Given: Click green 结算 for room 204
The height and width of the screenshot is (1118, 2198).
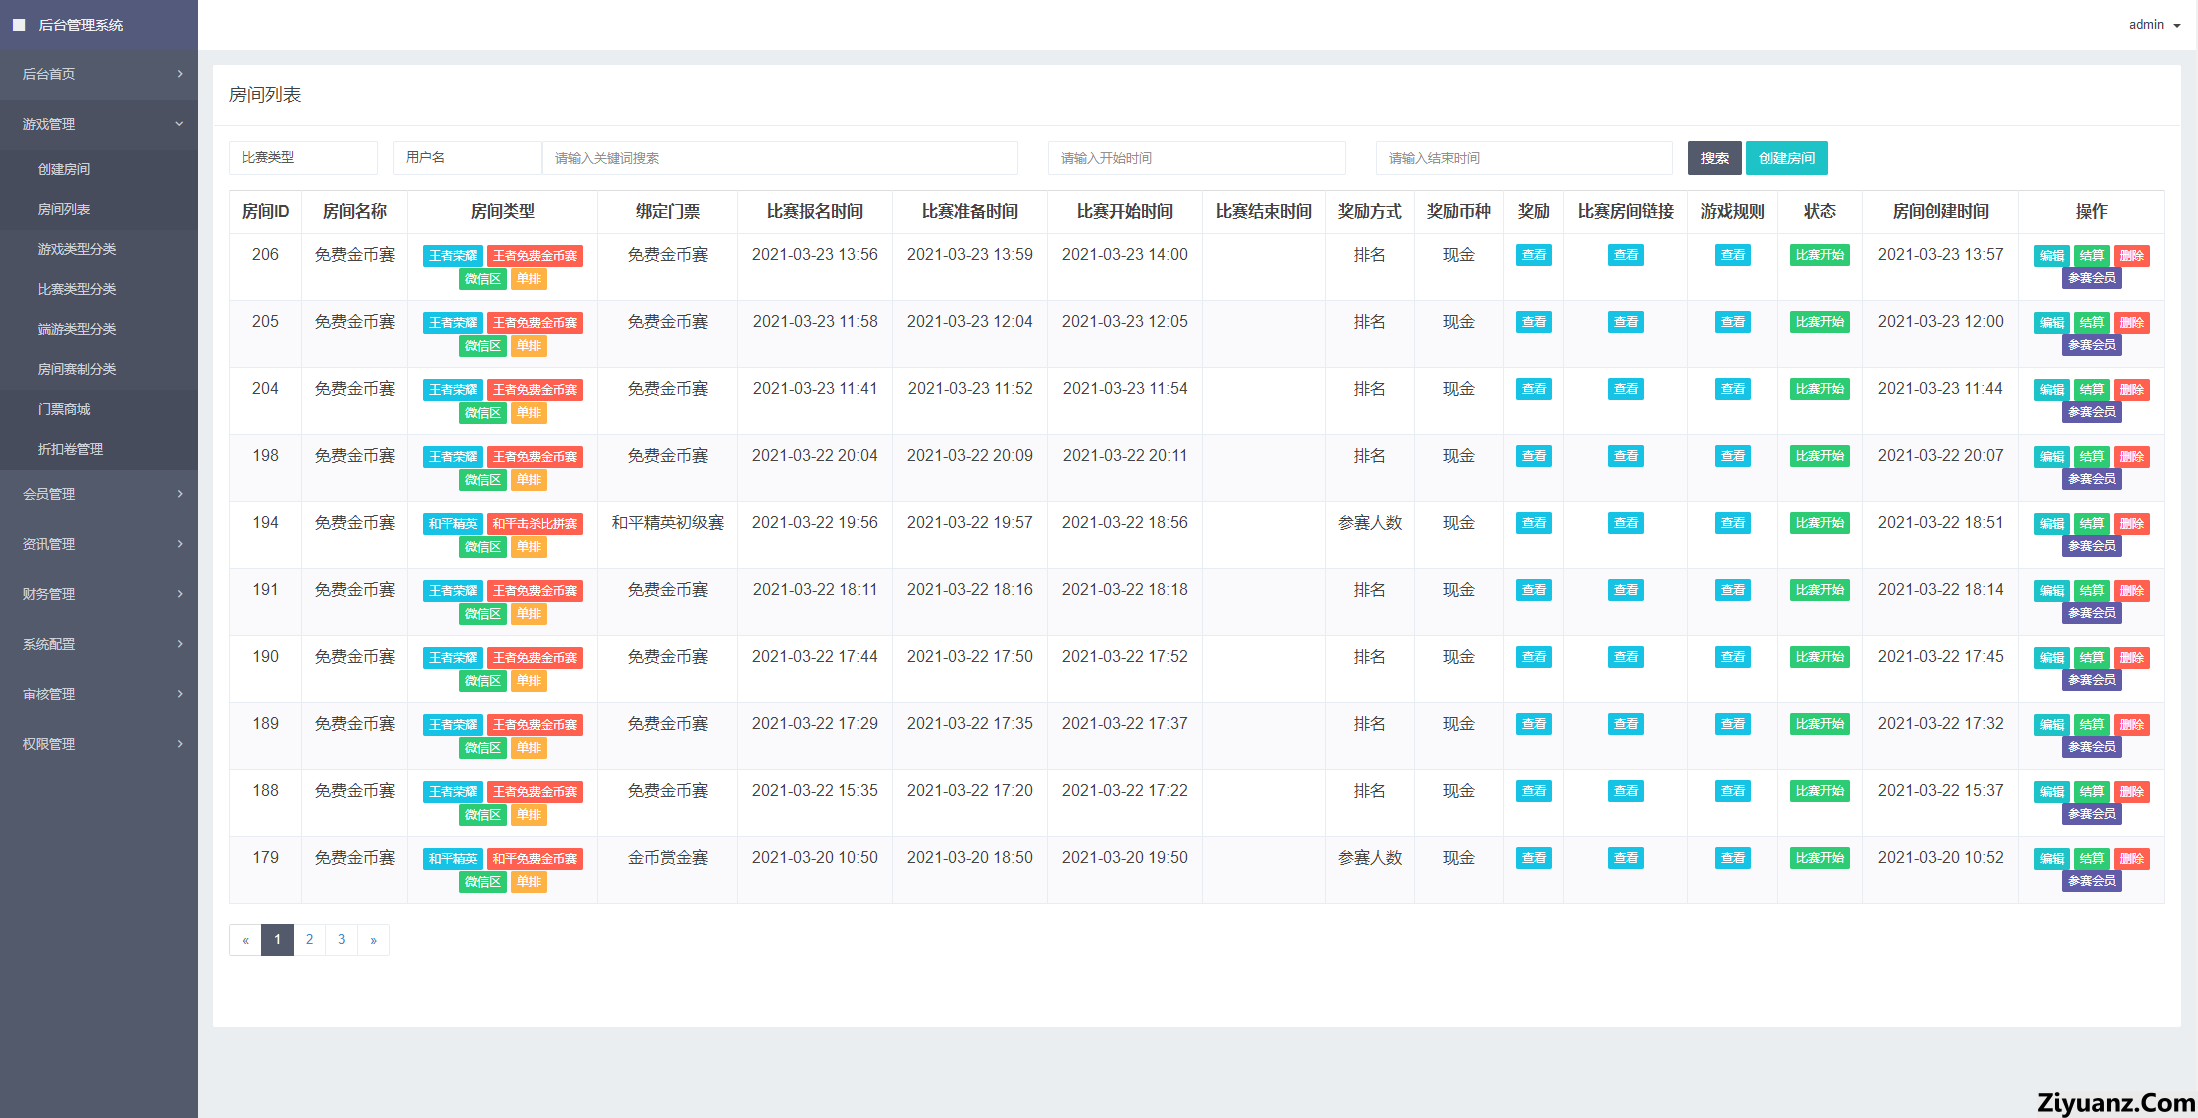Looking at the screenshot, I should coord(2091,390).
